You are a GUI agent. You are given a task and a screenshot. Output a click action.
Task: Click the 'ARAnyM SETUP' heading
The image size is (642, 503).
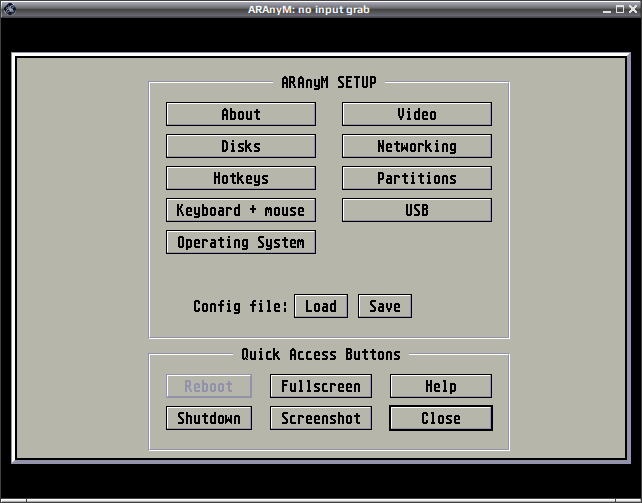[329, 83]
